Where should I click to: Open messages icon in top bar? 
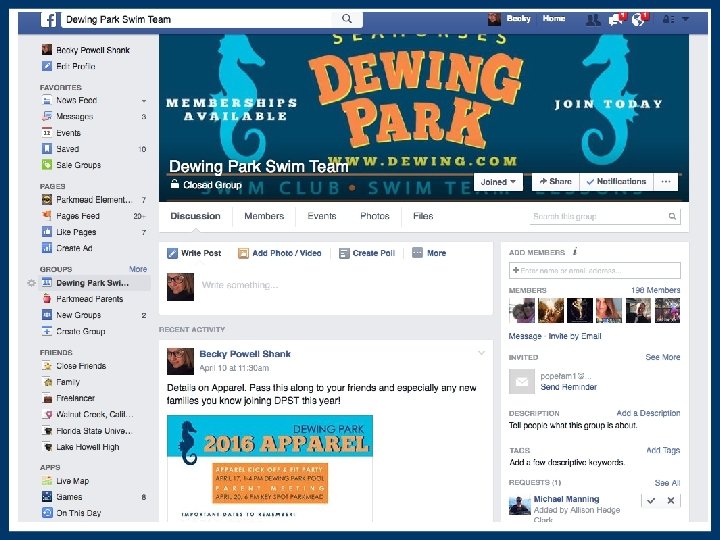point(616,20)
